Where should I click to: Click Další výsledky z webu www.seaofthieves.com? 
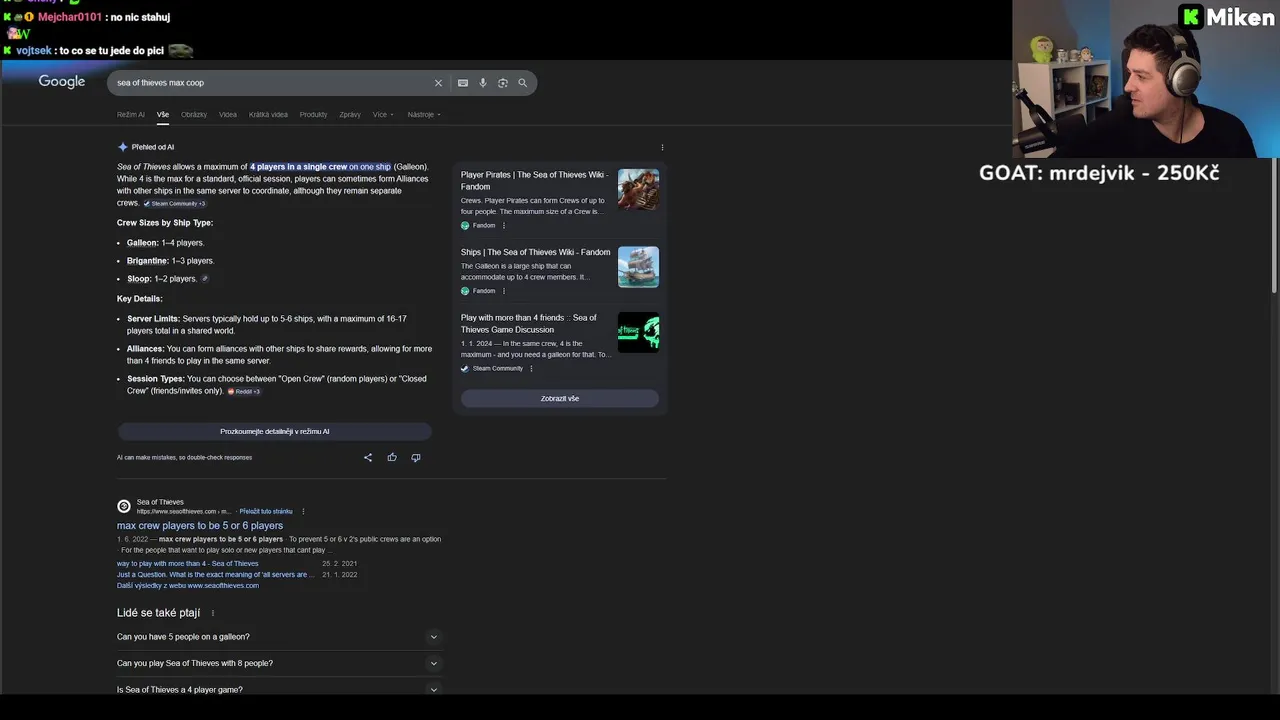[188, 586]
